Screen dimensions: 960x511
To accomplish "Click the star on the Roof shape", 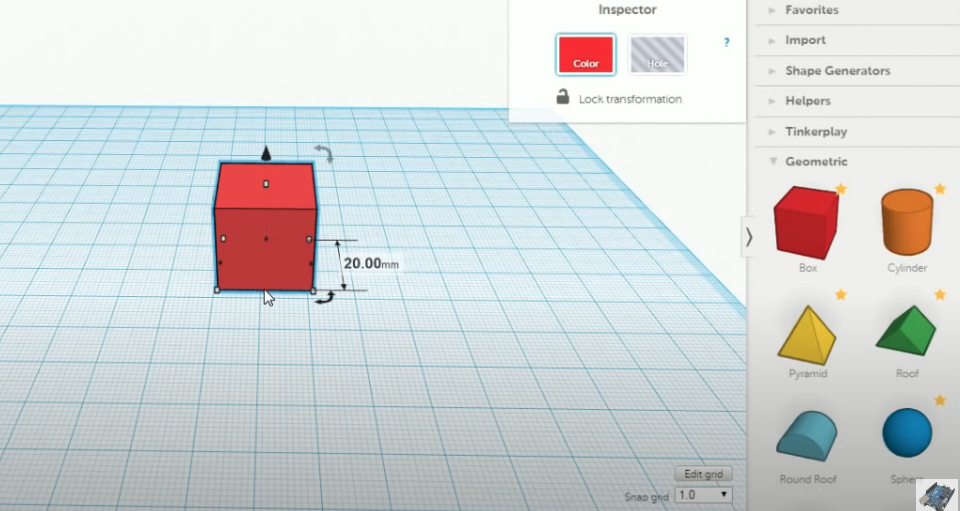I will 940,295.
